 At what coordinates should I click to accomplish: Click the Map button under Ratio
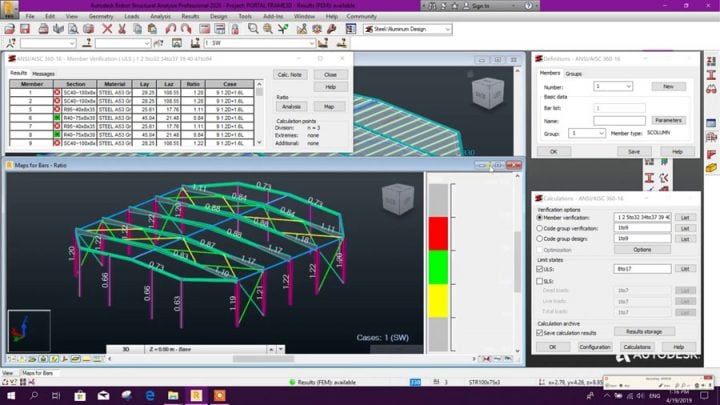(x=329, y=107)
